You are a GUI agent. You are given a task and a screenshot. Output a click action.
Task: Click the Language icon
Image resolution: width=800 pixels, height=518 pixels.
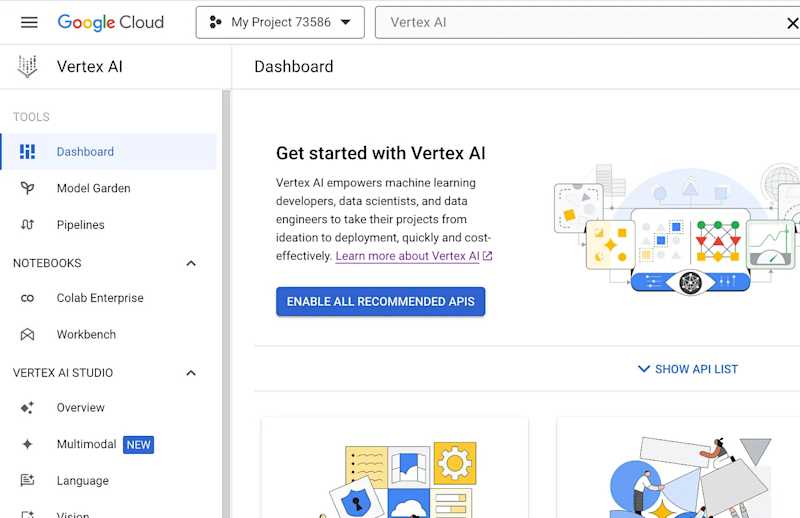(28, 481)
